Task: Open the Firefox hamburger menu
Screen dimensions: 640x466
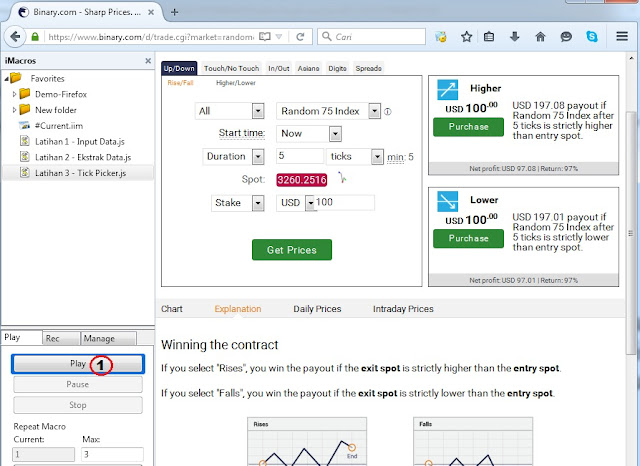Action: coord(622,36)
